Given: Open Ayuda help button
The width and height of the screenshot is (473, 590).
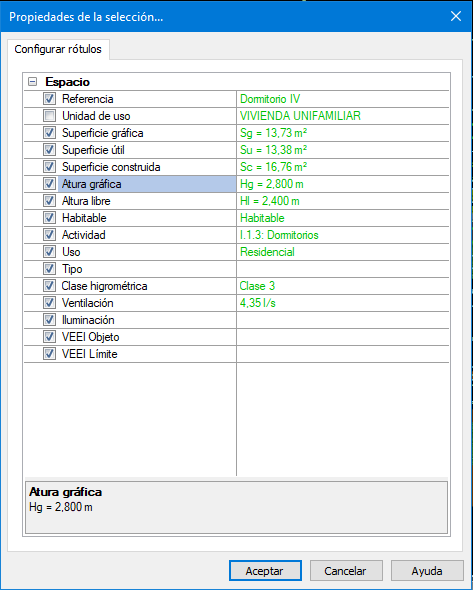Looking at the screenshot, I should click(x=427, y=571).
